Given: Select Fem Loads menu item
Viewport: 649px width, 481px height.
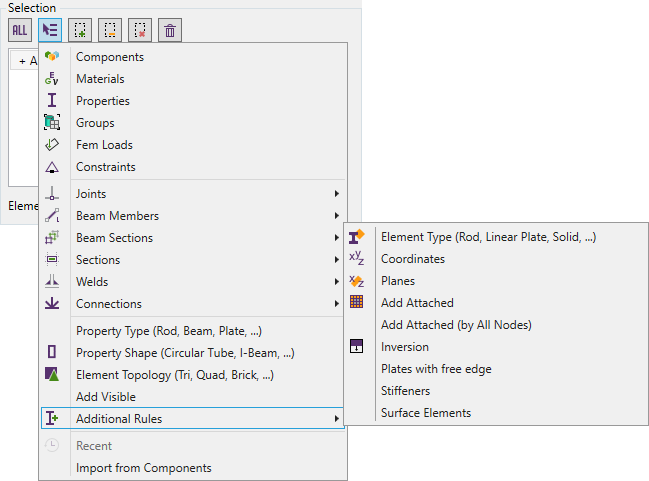Looking at the screenshot, I should pos(104,145).
